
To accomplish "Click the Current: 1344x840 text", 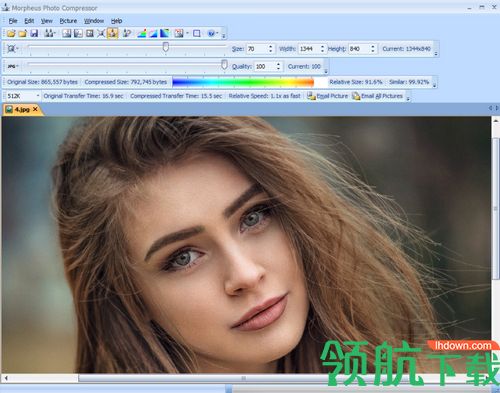I will (x=407, y=49).
